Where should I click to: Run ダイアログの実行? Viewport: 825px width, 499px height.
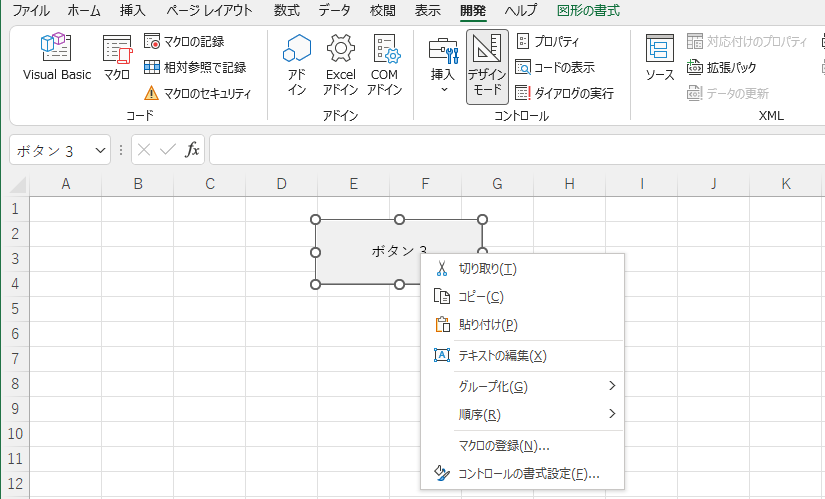tap(565, 93)
